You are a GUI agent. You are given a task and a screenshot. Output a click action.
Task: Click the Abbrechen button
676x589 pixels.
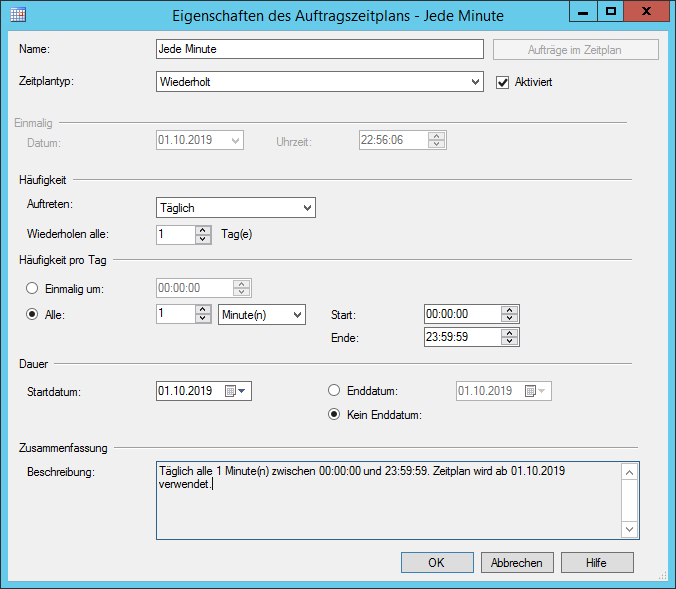point(517,563)
